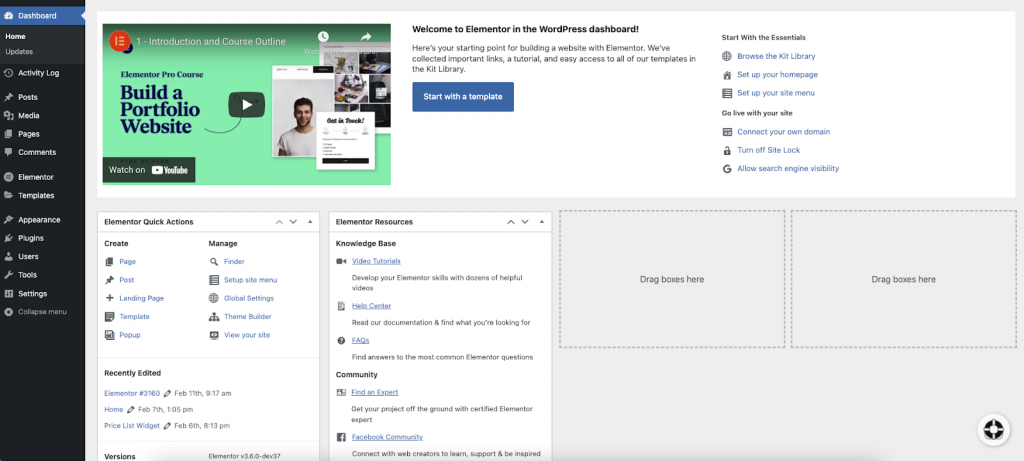Move Elementor Quick Actions panel up
The image size is (1024, 461).
(x=279, y=222)
